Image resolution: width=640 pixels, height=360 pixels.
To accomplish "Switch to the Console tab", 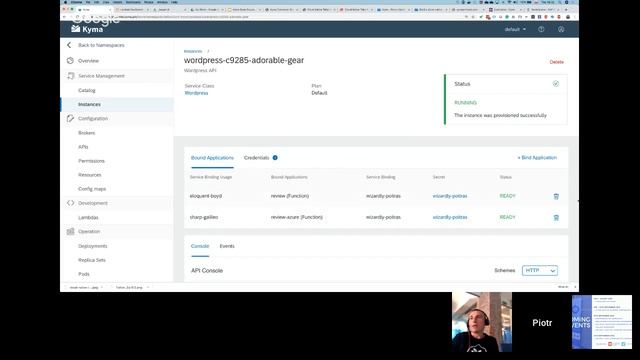I will click(200, 246).
